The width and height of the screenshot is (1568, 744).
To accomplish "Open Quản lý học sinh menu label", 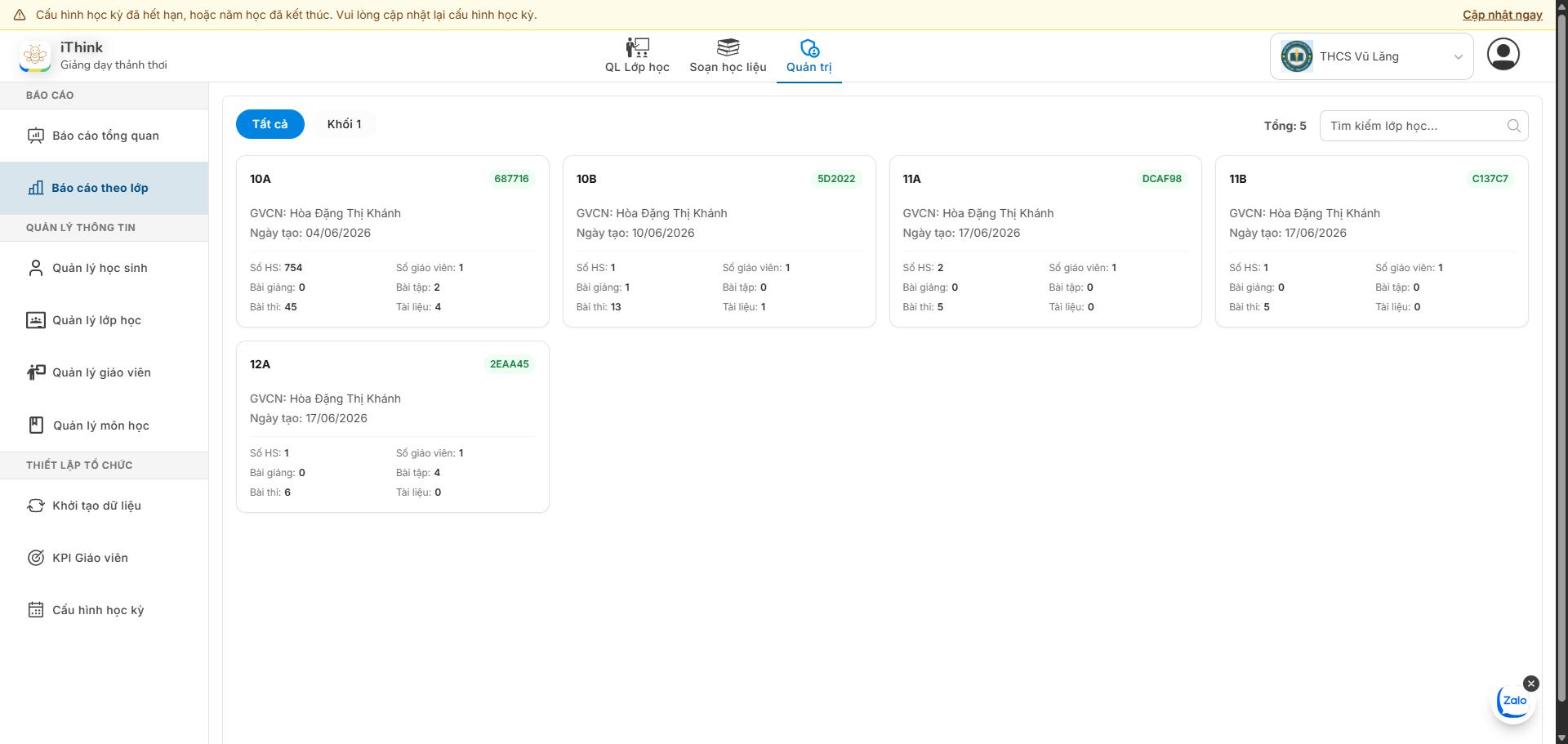I will coord(100,268).
